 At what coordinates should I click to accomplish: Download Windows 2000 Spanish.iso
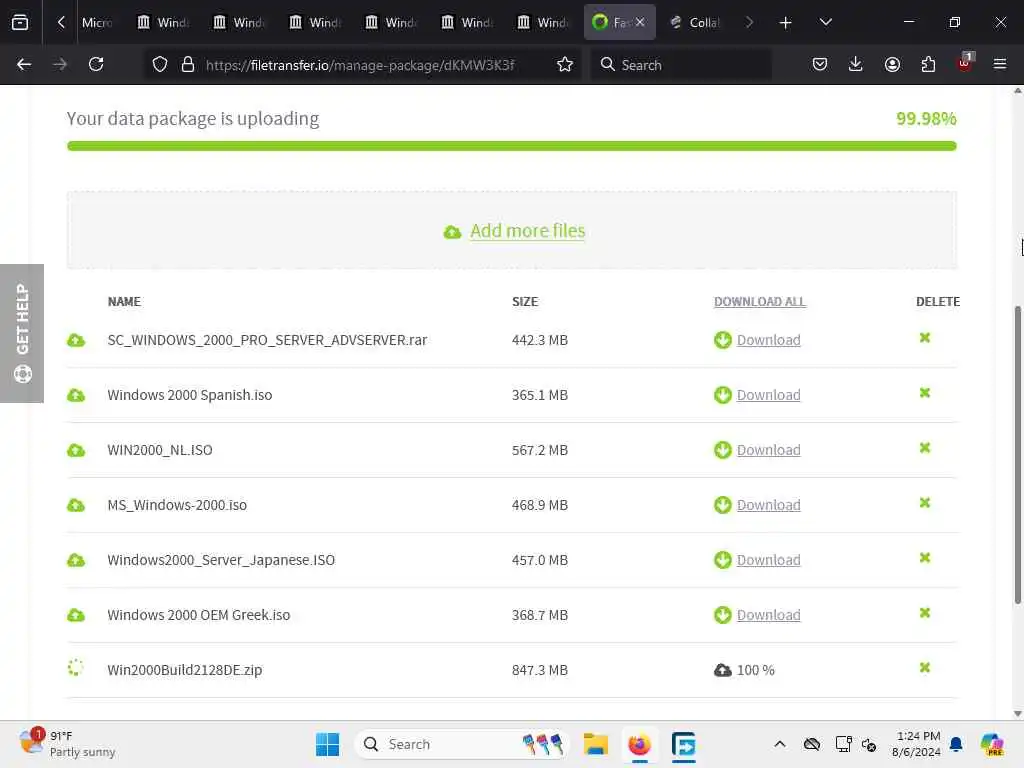click(x=768, y=395)
